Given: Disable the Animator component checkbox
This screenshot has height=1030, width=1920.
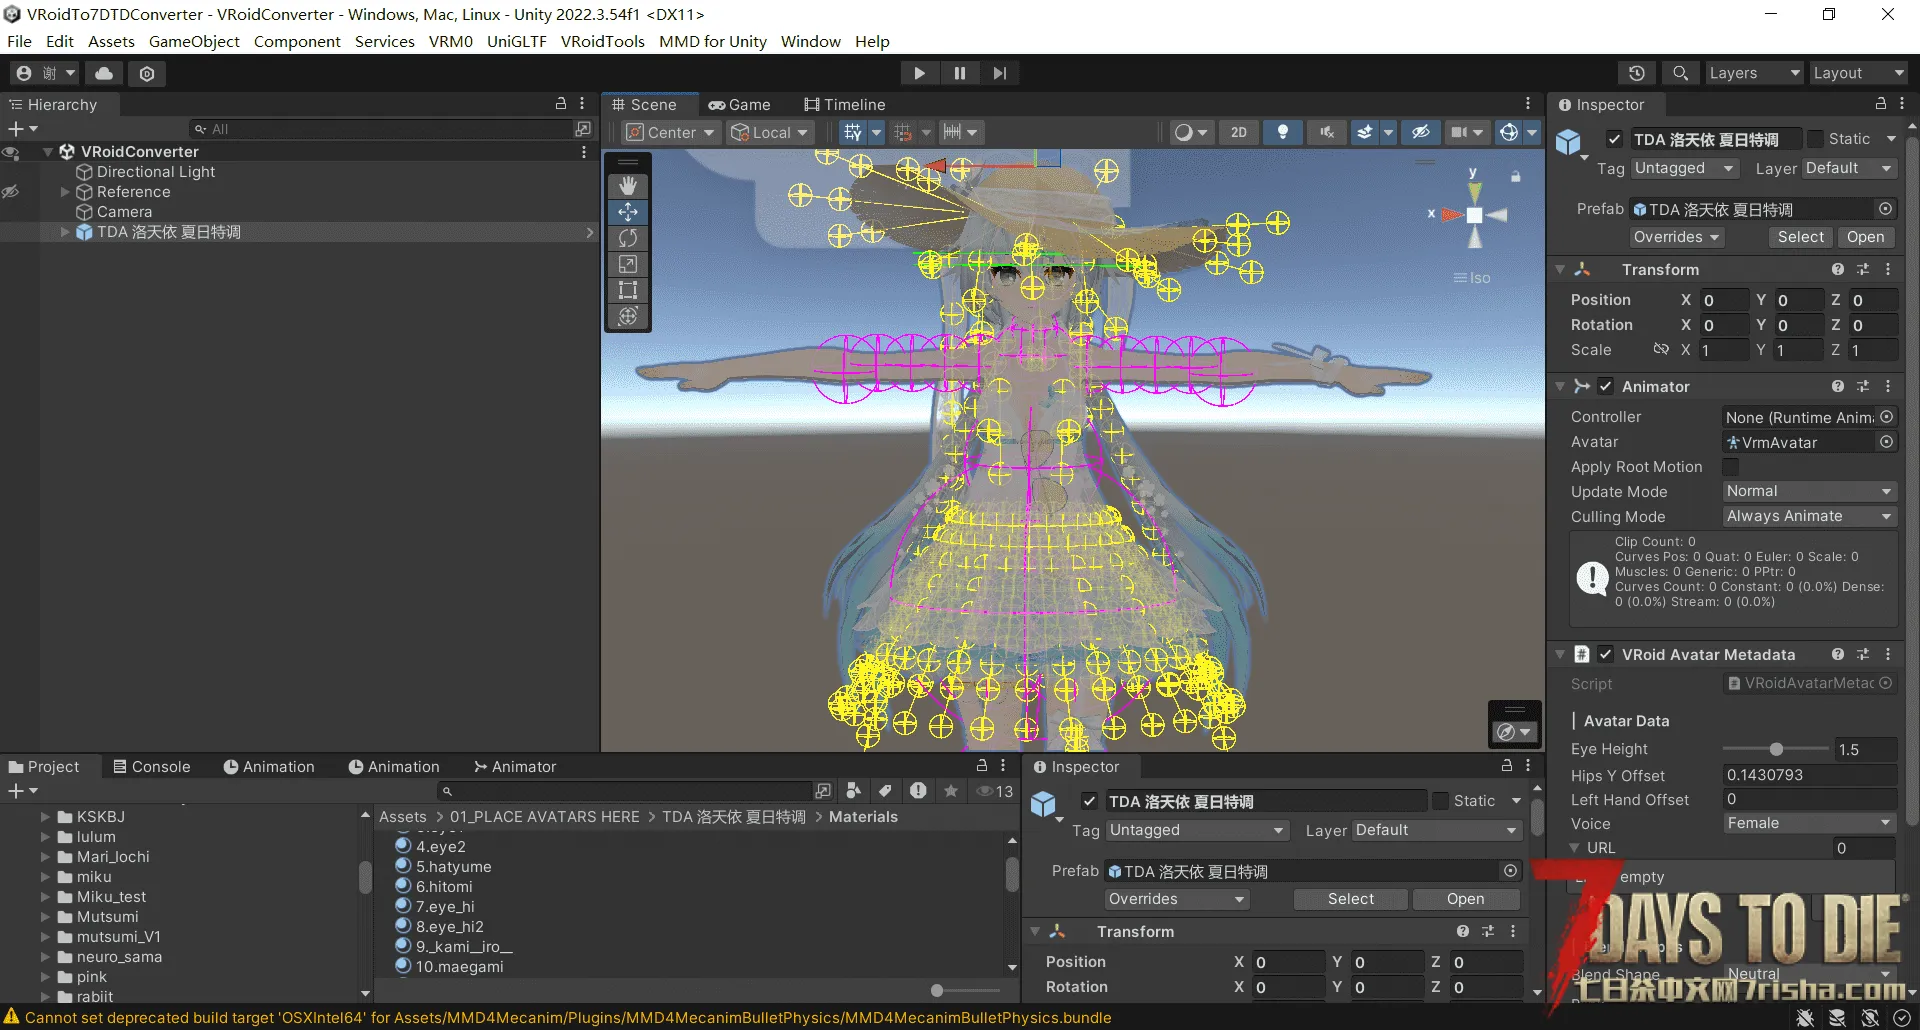Looking at the screenshot, I should coord(1606,386).
